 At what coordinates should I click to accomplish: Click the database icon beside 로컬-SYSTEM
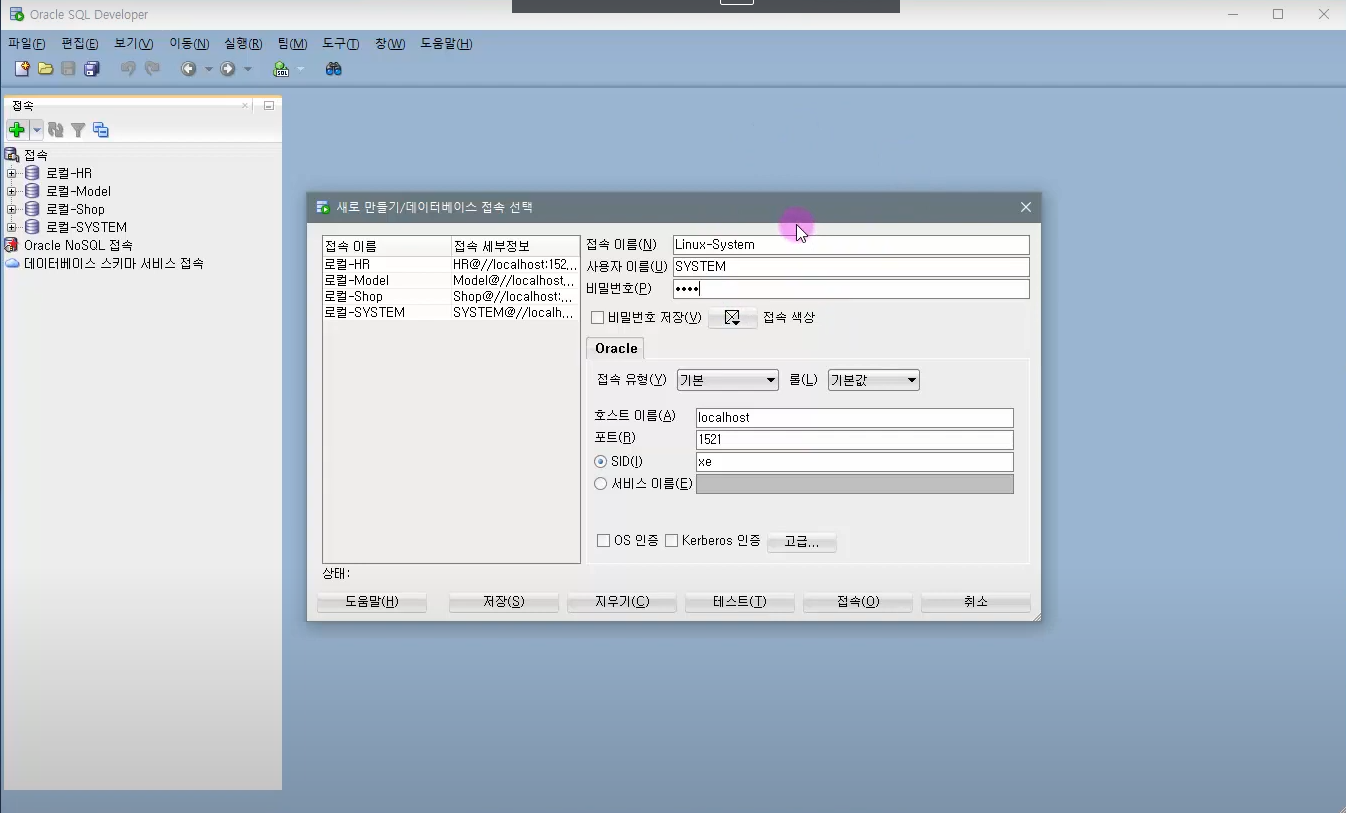(32, 227)
